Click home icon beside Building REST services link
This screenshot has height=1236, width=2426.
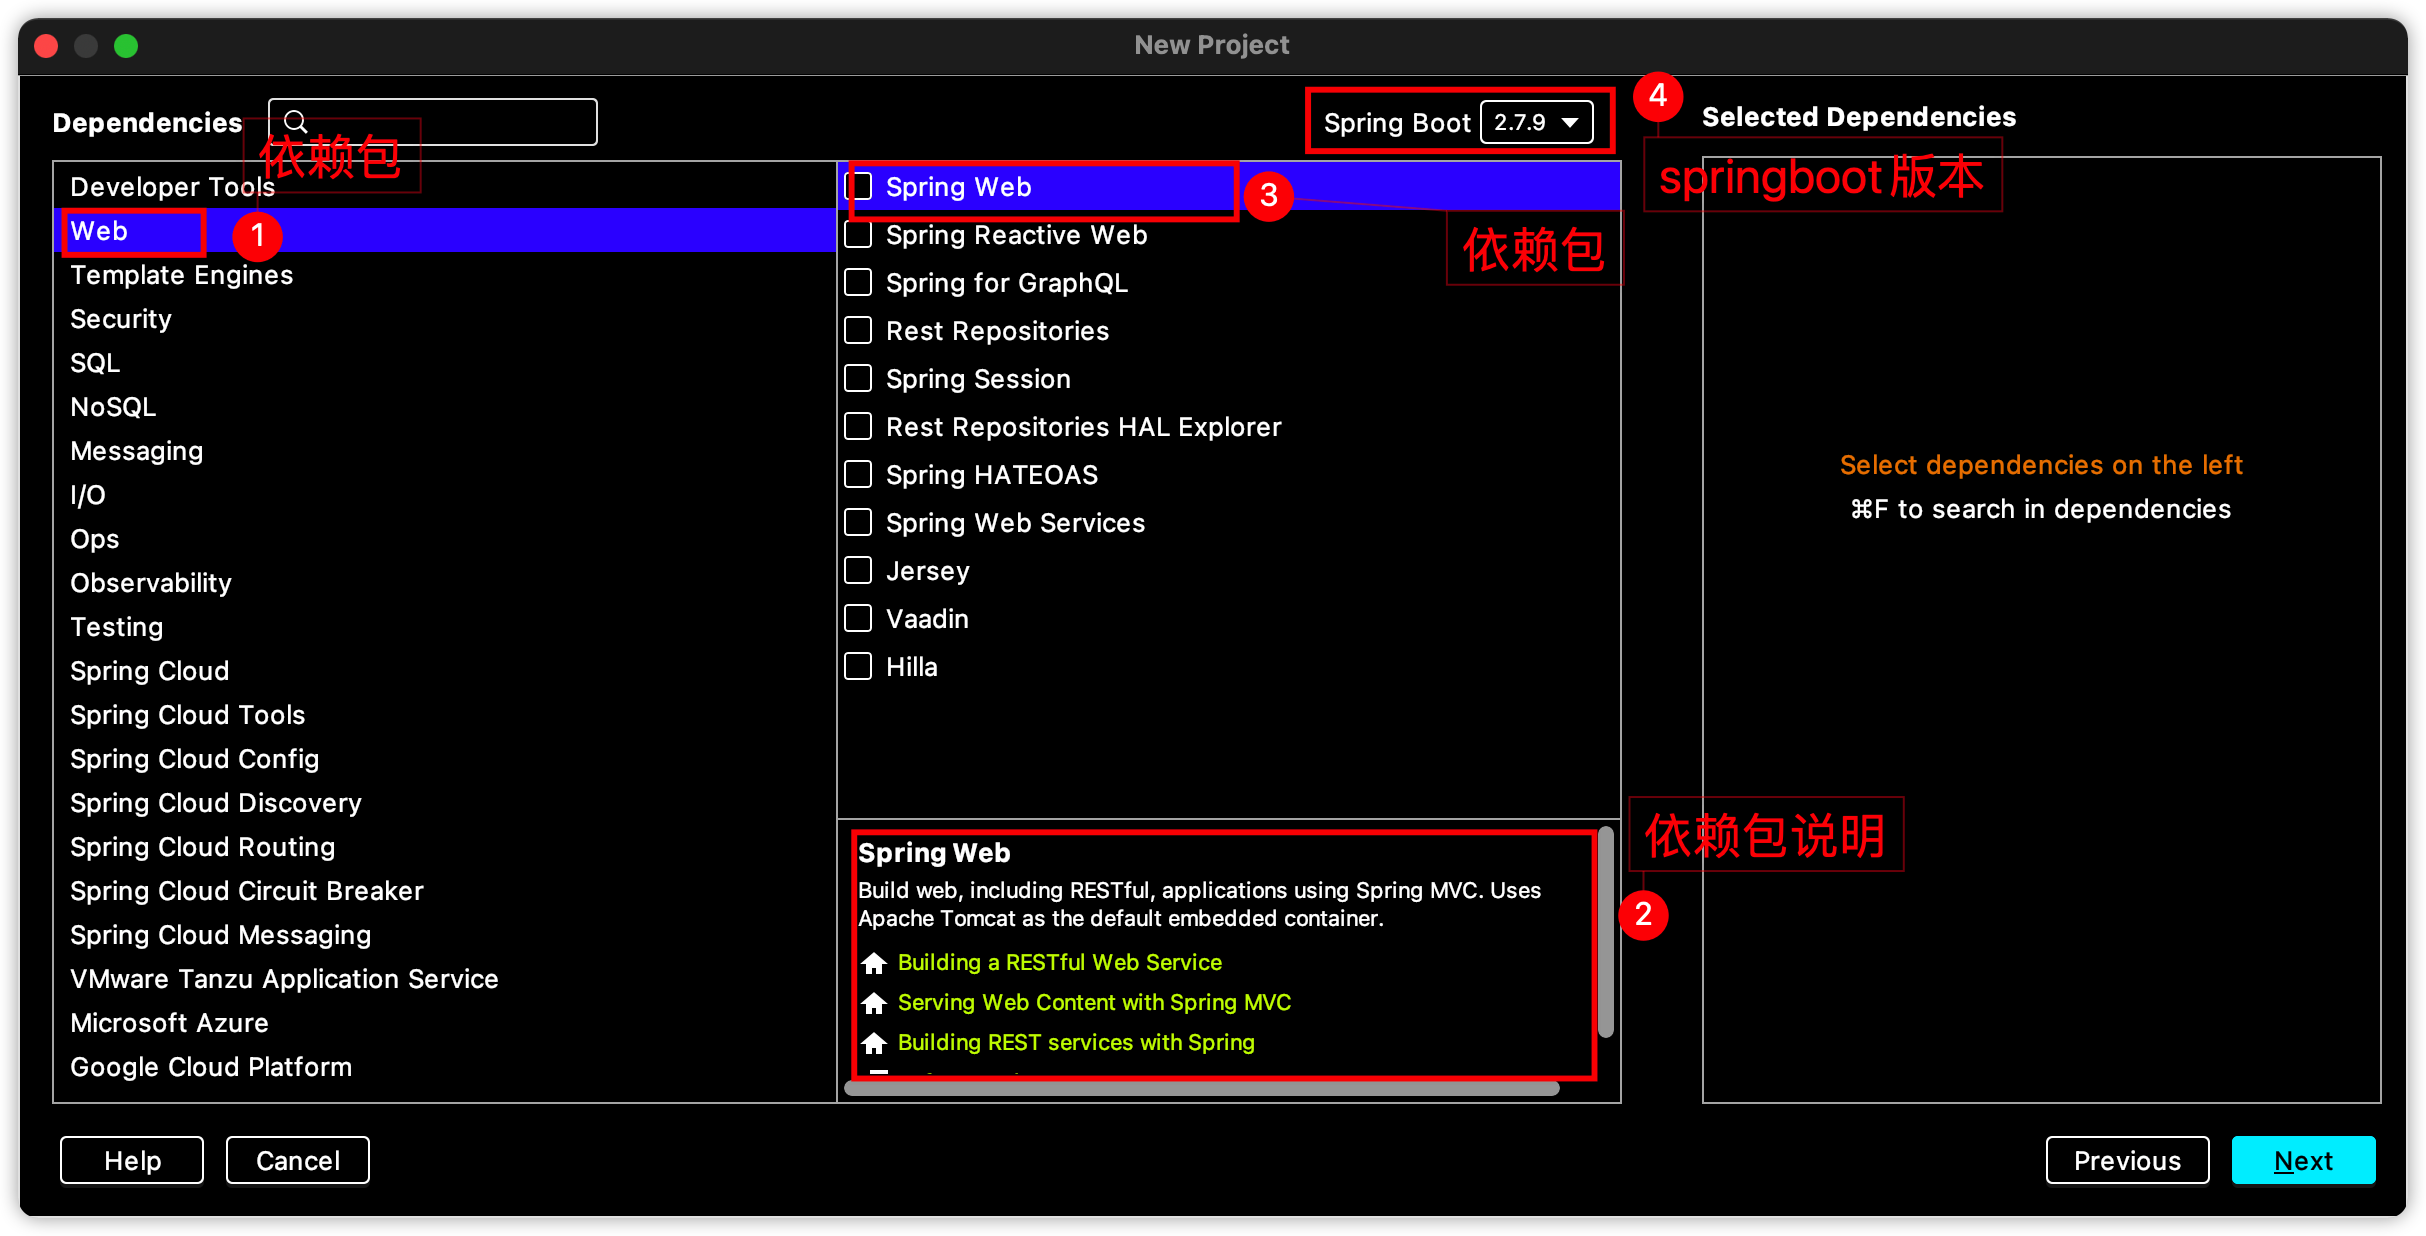pos(874,1043)
